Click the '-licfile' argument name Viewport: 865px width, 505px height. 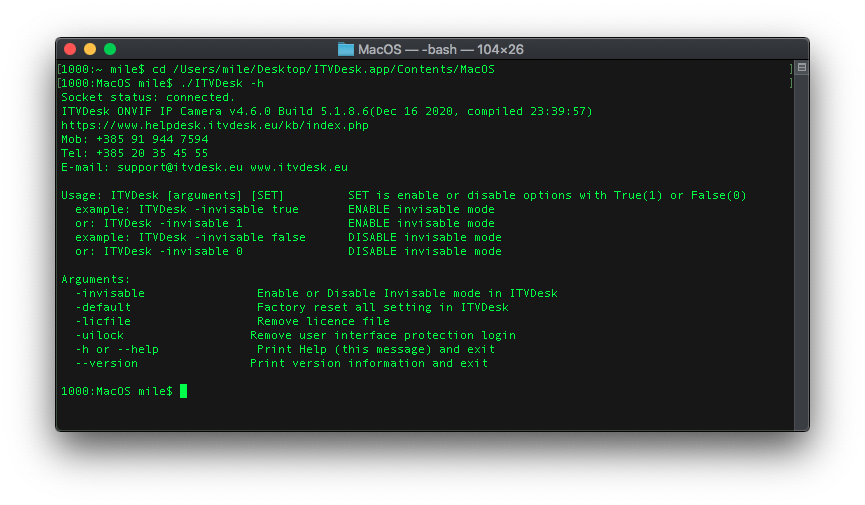[103, 321]
